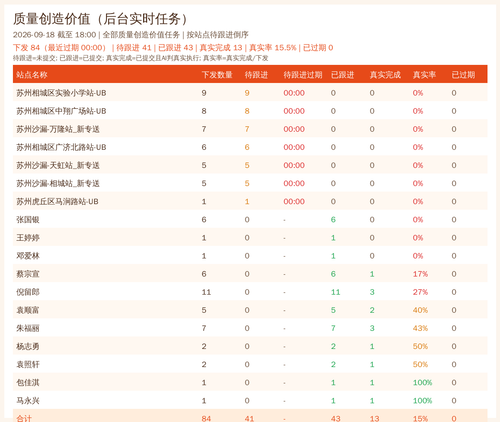Click the summary text 真实率 15.5%
Viewport: 500px width, 422px height.
coord(273,48)
